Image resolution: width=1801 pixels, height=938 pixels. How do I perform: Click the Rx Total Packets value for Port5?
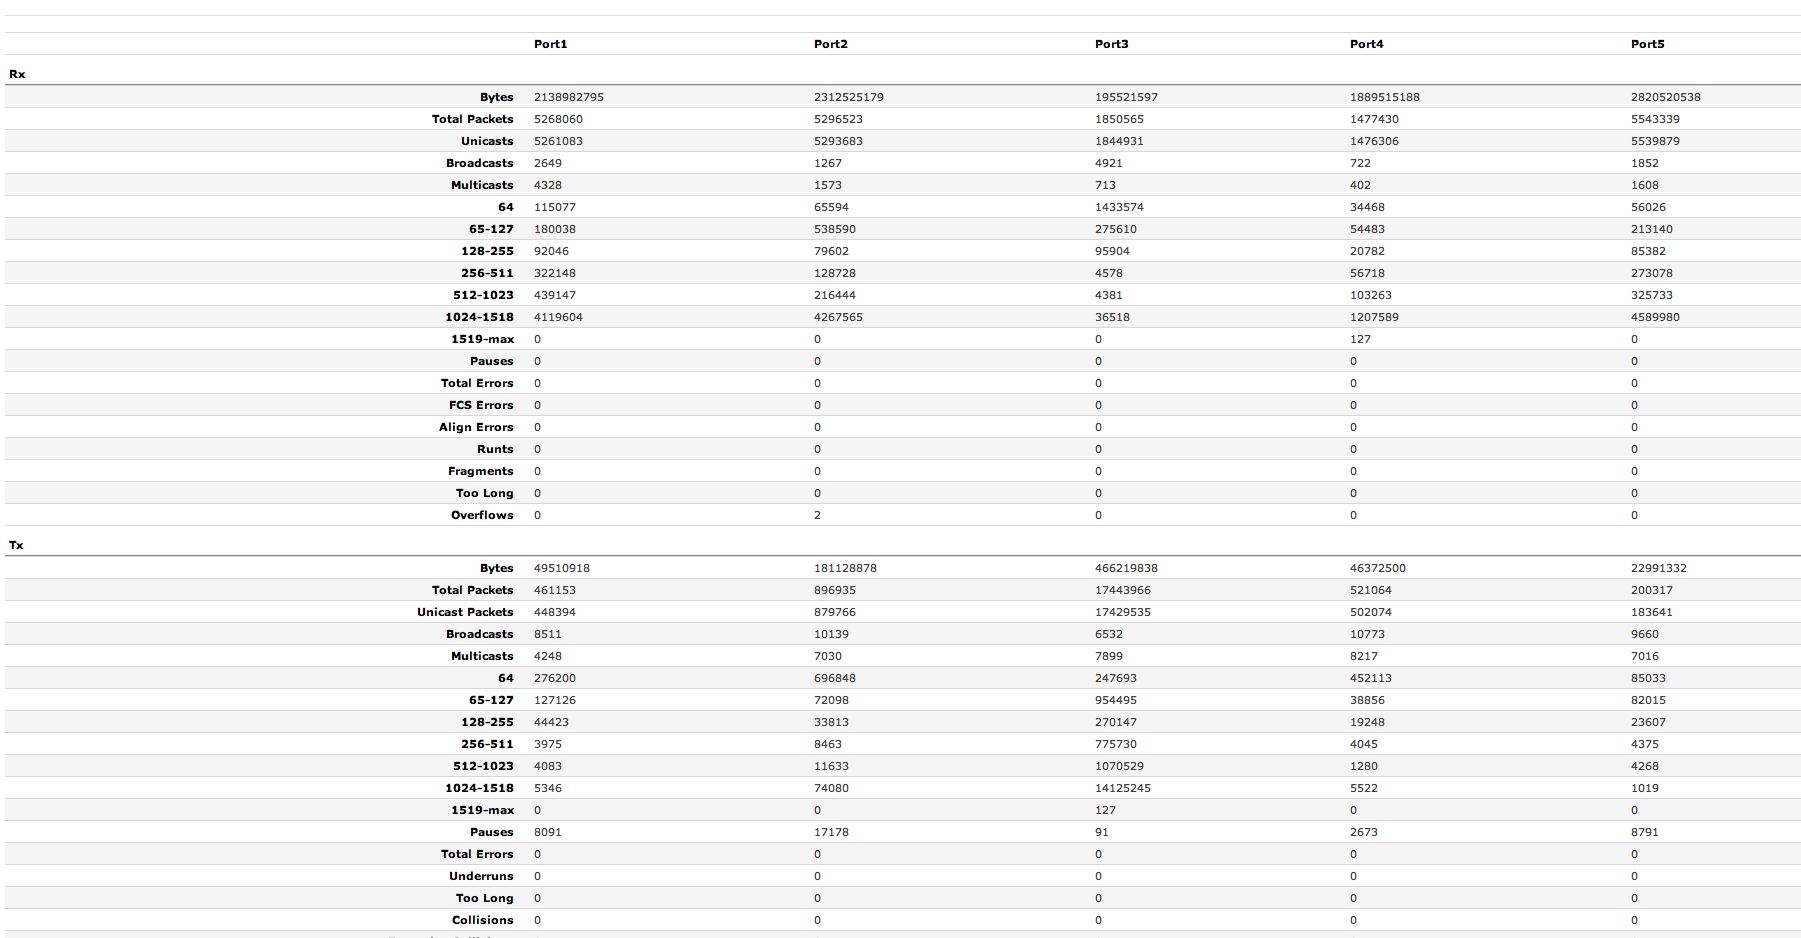pos(1655,119)
